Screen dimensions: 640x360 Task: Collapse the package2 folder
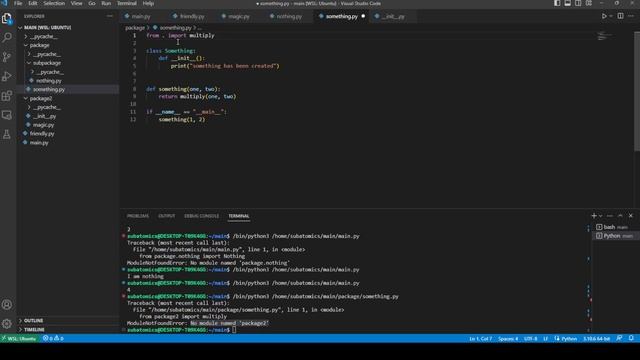(x=40, y=98)
